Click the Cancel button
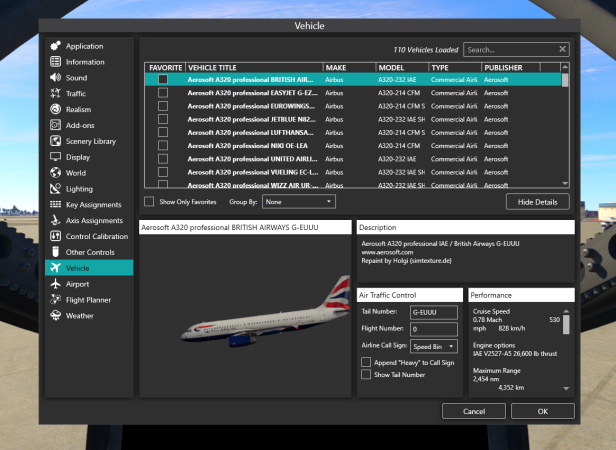Image resolution: width=616 pixels, height=450 pixels. click(x=474, y=411)
